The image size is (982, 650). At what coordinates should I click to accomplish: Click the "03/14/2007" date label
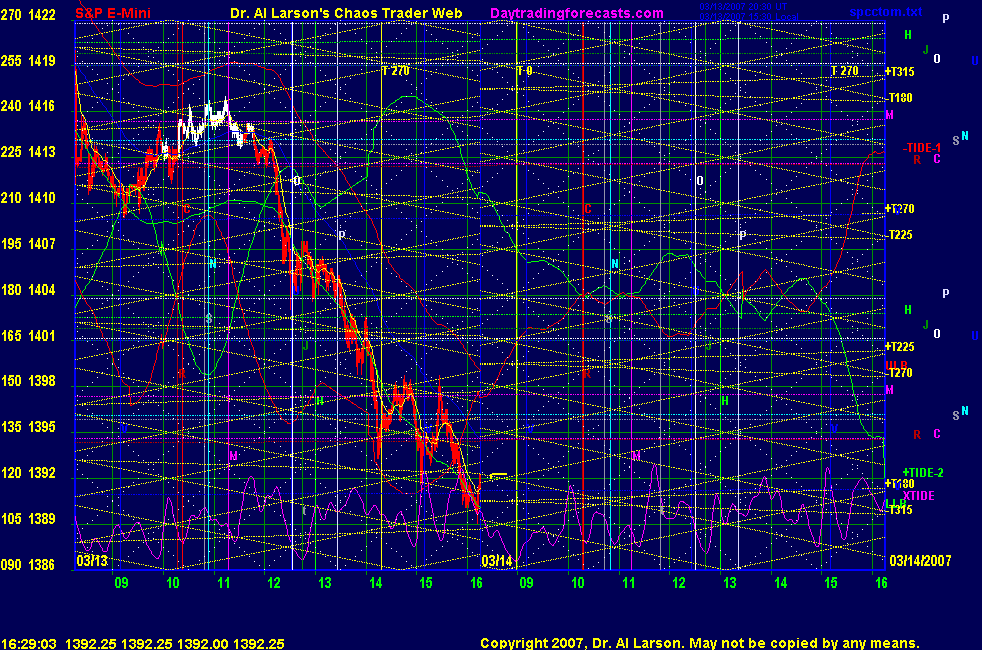920,560
